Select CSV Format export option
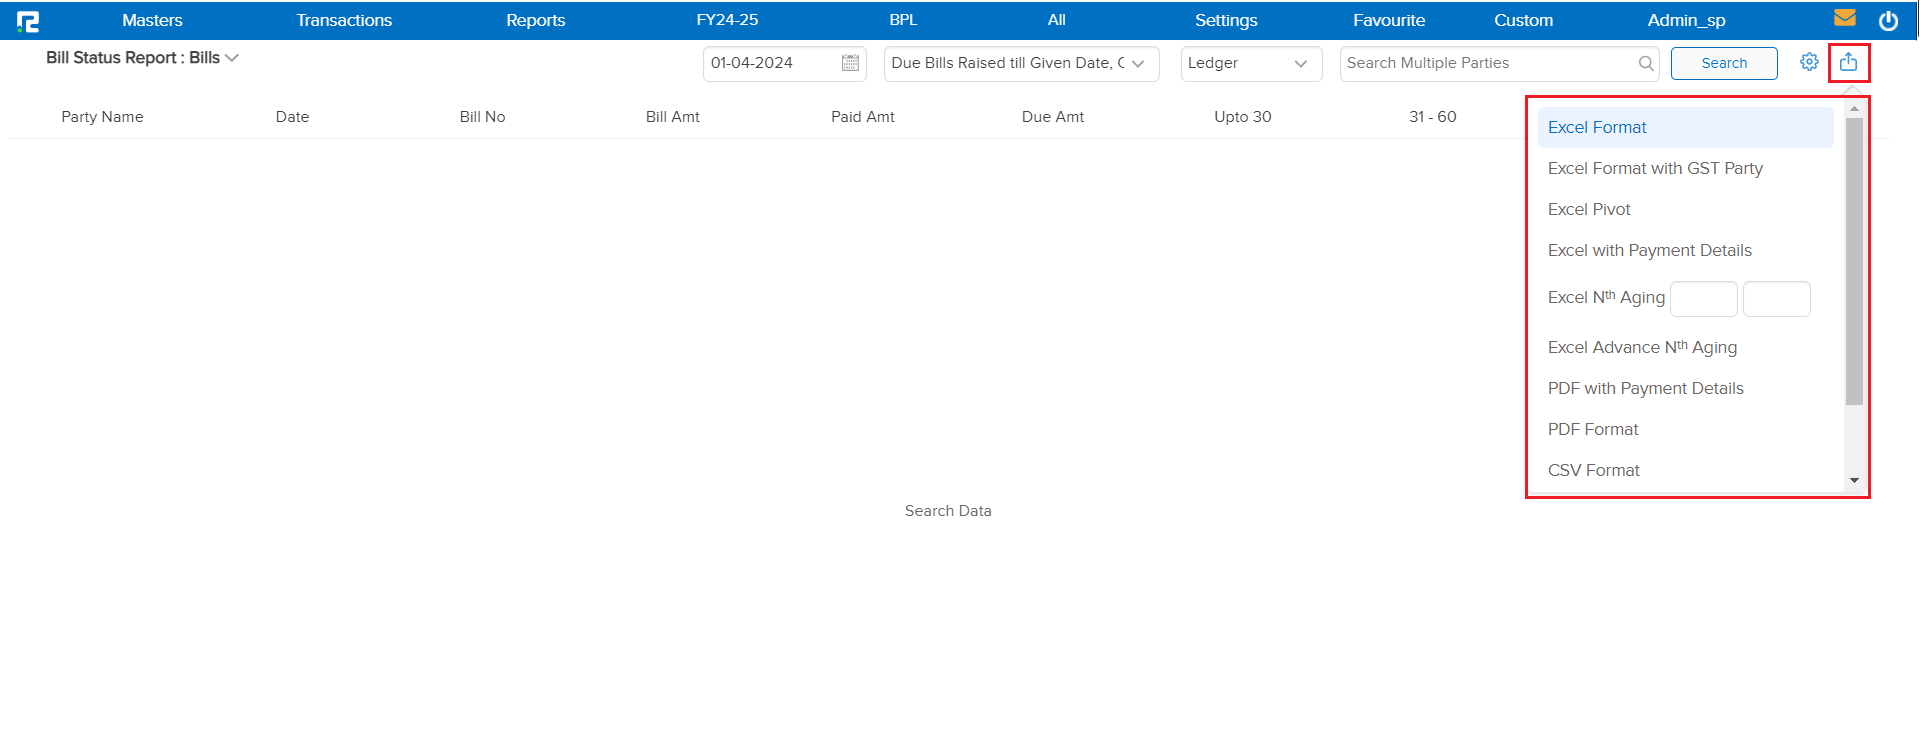The height and width of the screenshot is (745, 1920). pos(1593,470)
